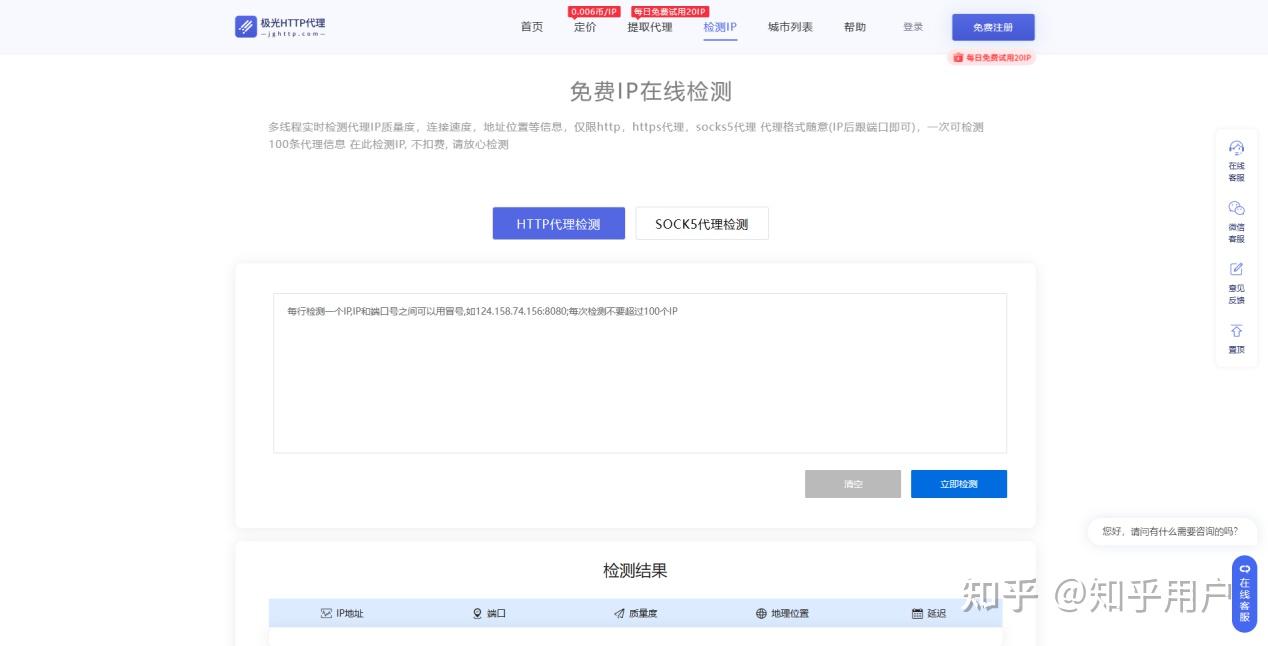
Task: Navigate to 提取代理 in the navbar
Action: (x=648, y=27)
